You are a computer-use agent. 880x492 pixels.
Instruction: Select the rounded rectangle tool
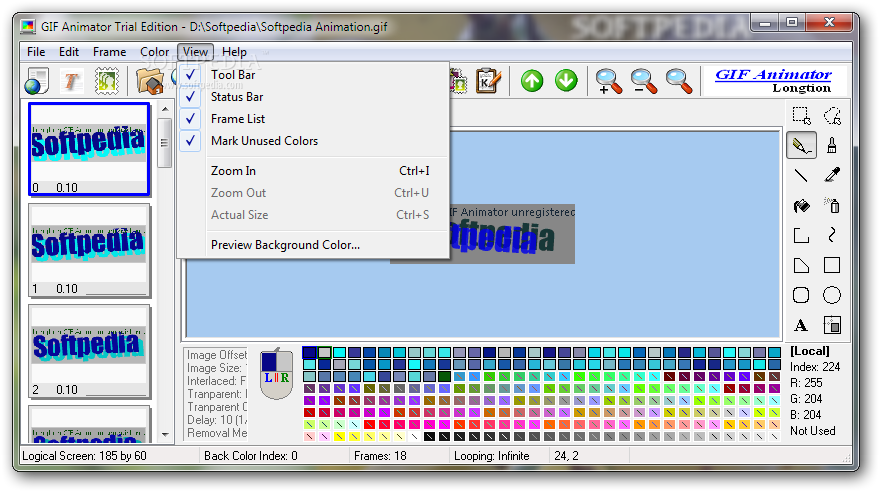point(801,295)
